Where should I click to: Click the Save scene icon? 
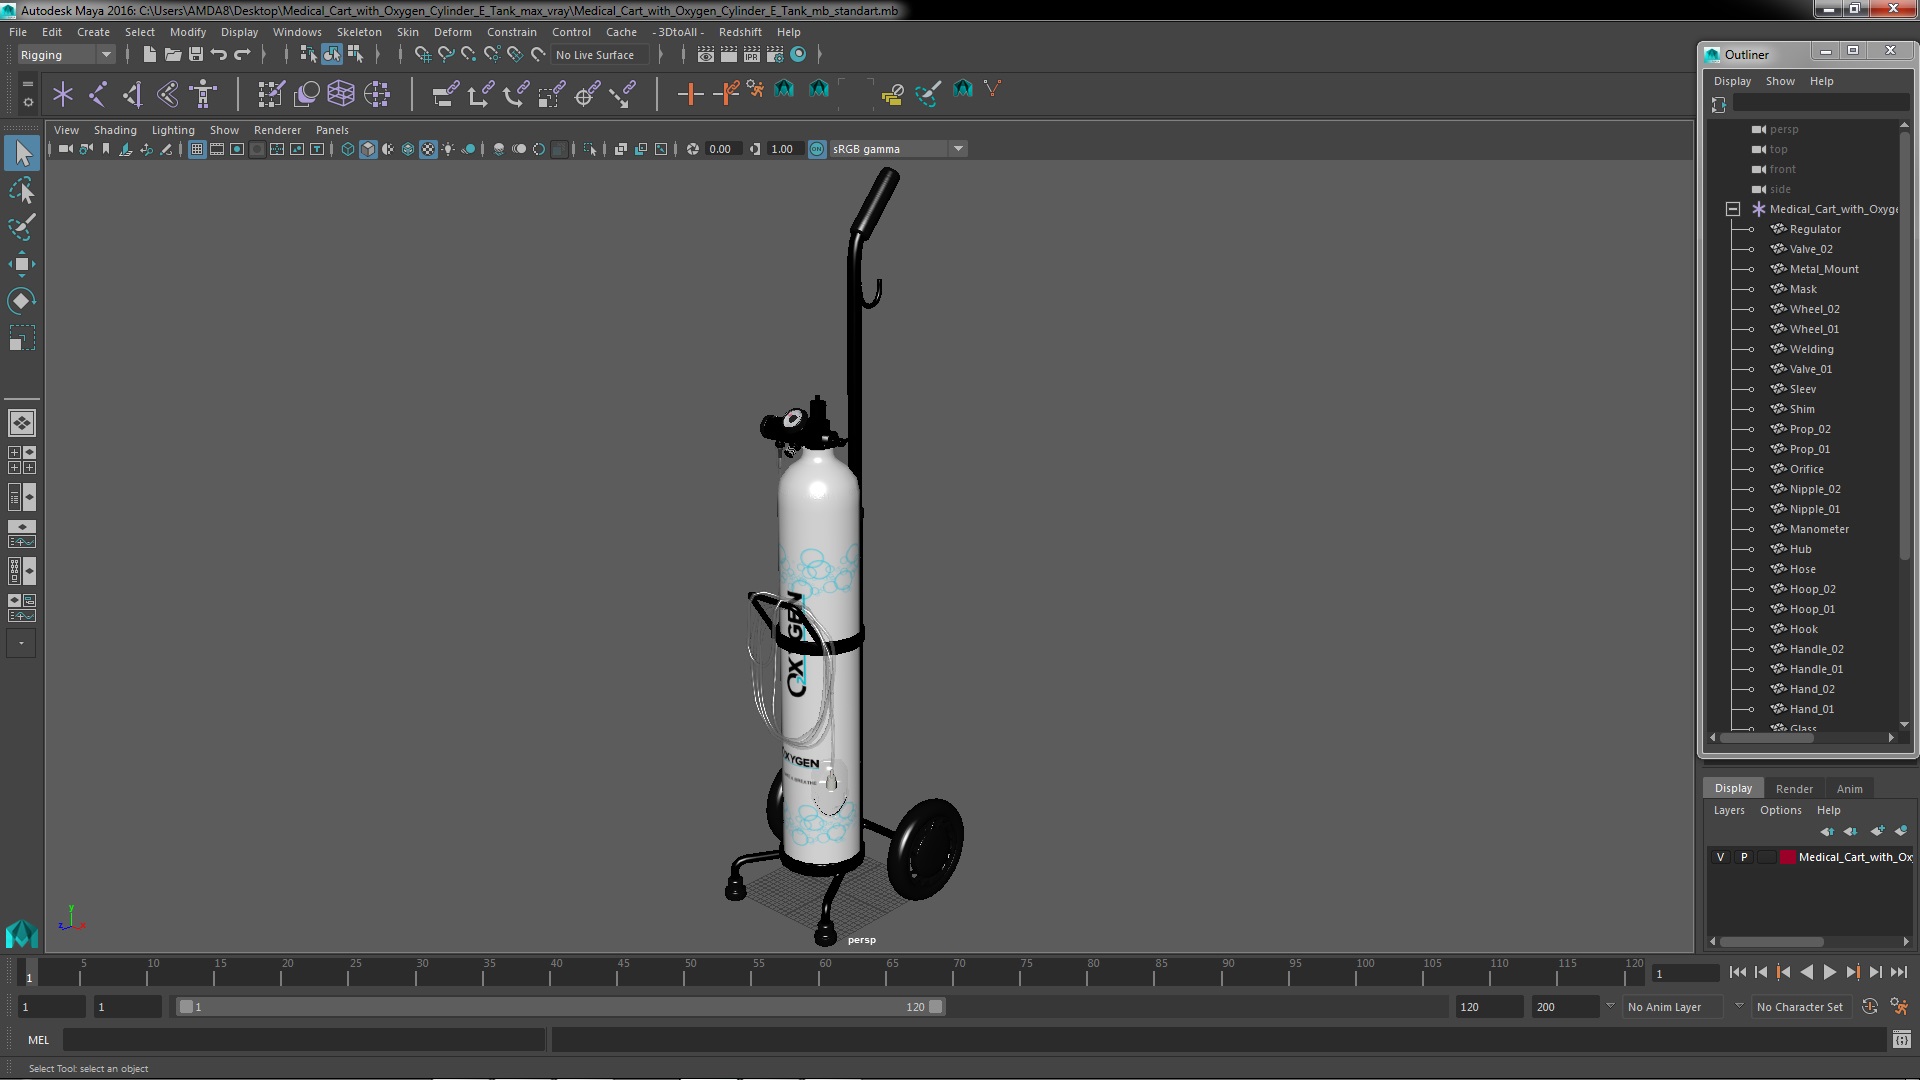pyautogui.click(x=196, y=54)
